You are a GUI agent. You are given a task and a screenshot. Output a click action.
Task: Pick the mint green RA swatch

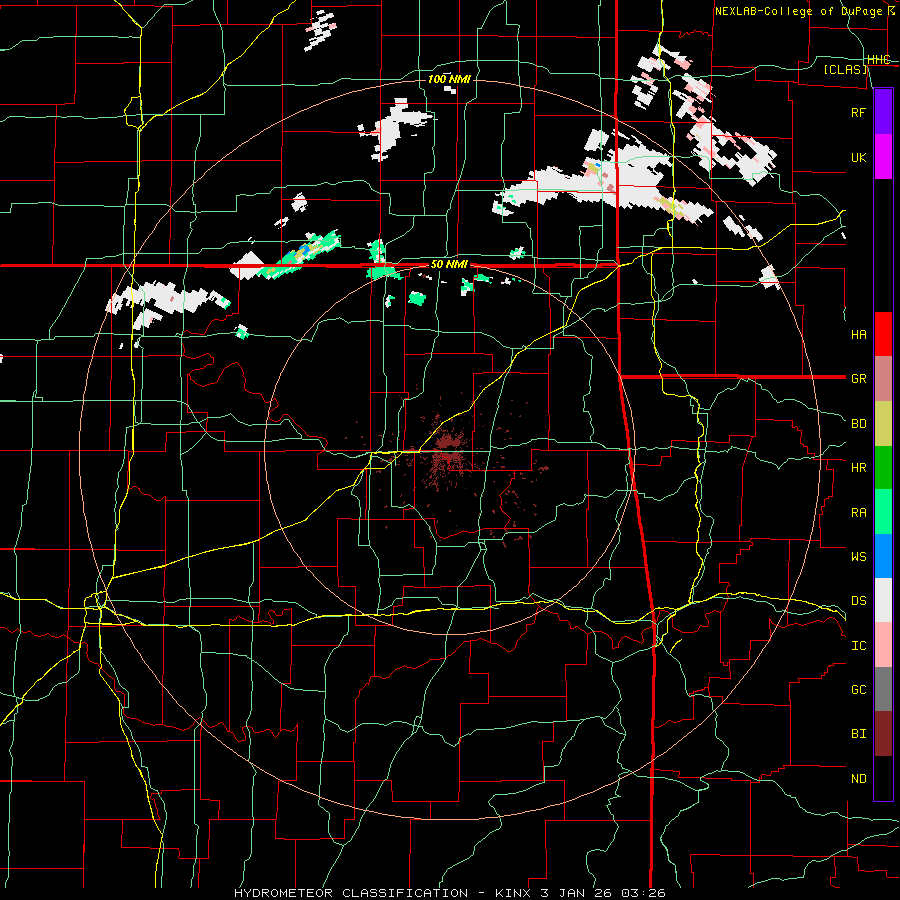(883, 512)
